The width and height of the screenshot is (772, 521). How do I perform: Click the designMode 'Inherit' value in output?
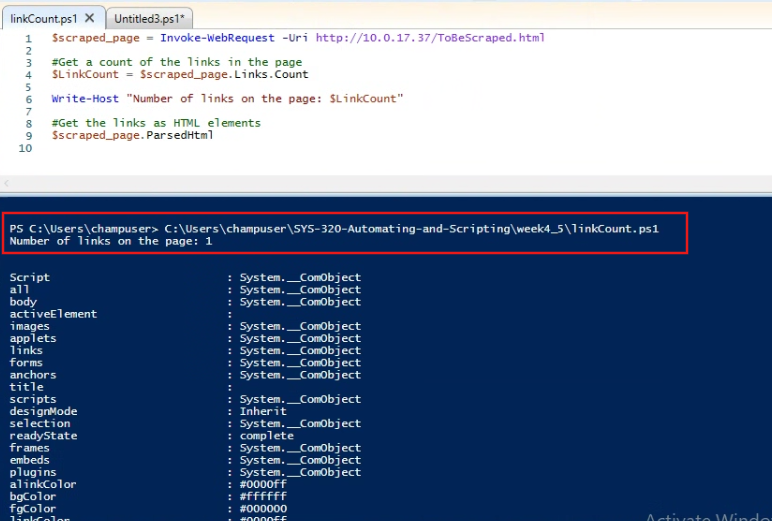tap(263, 411)
